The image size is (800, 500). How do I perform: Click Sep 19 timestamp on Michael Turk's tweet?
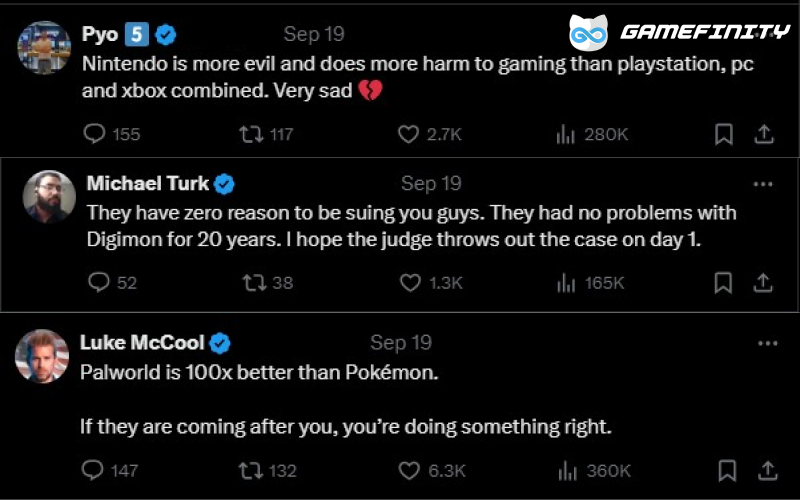[x=431, y=184]
